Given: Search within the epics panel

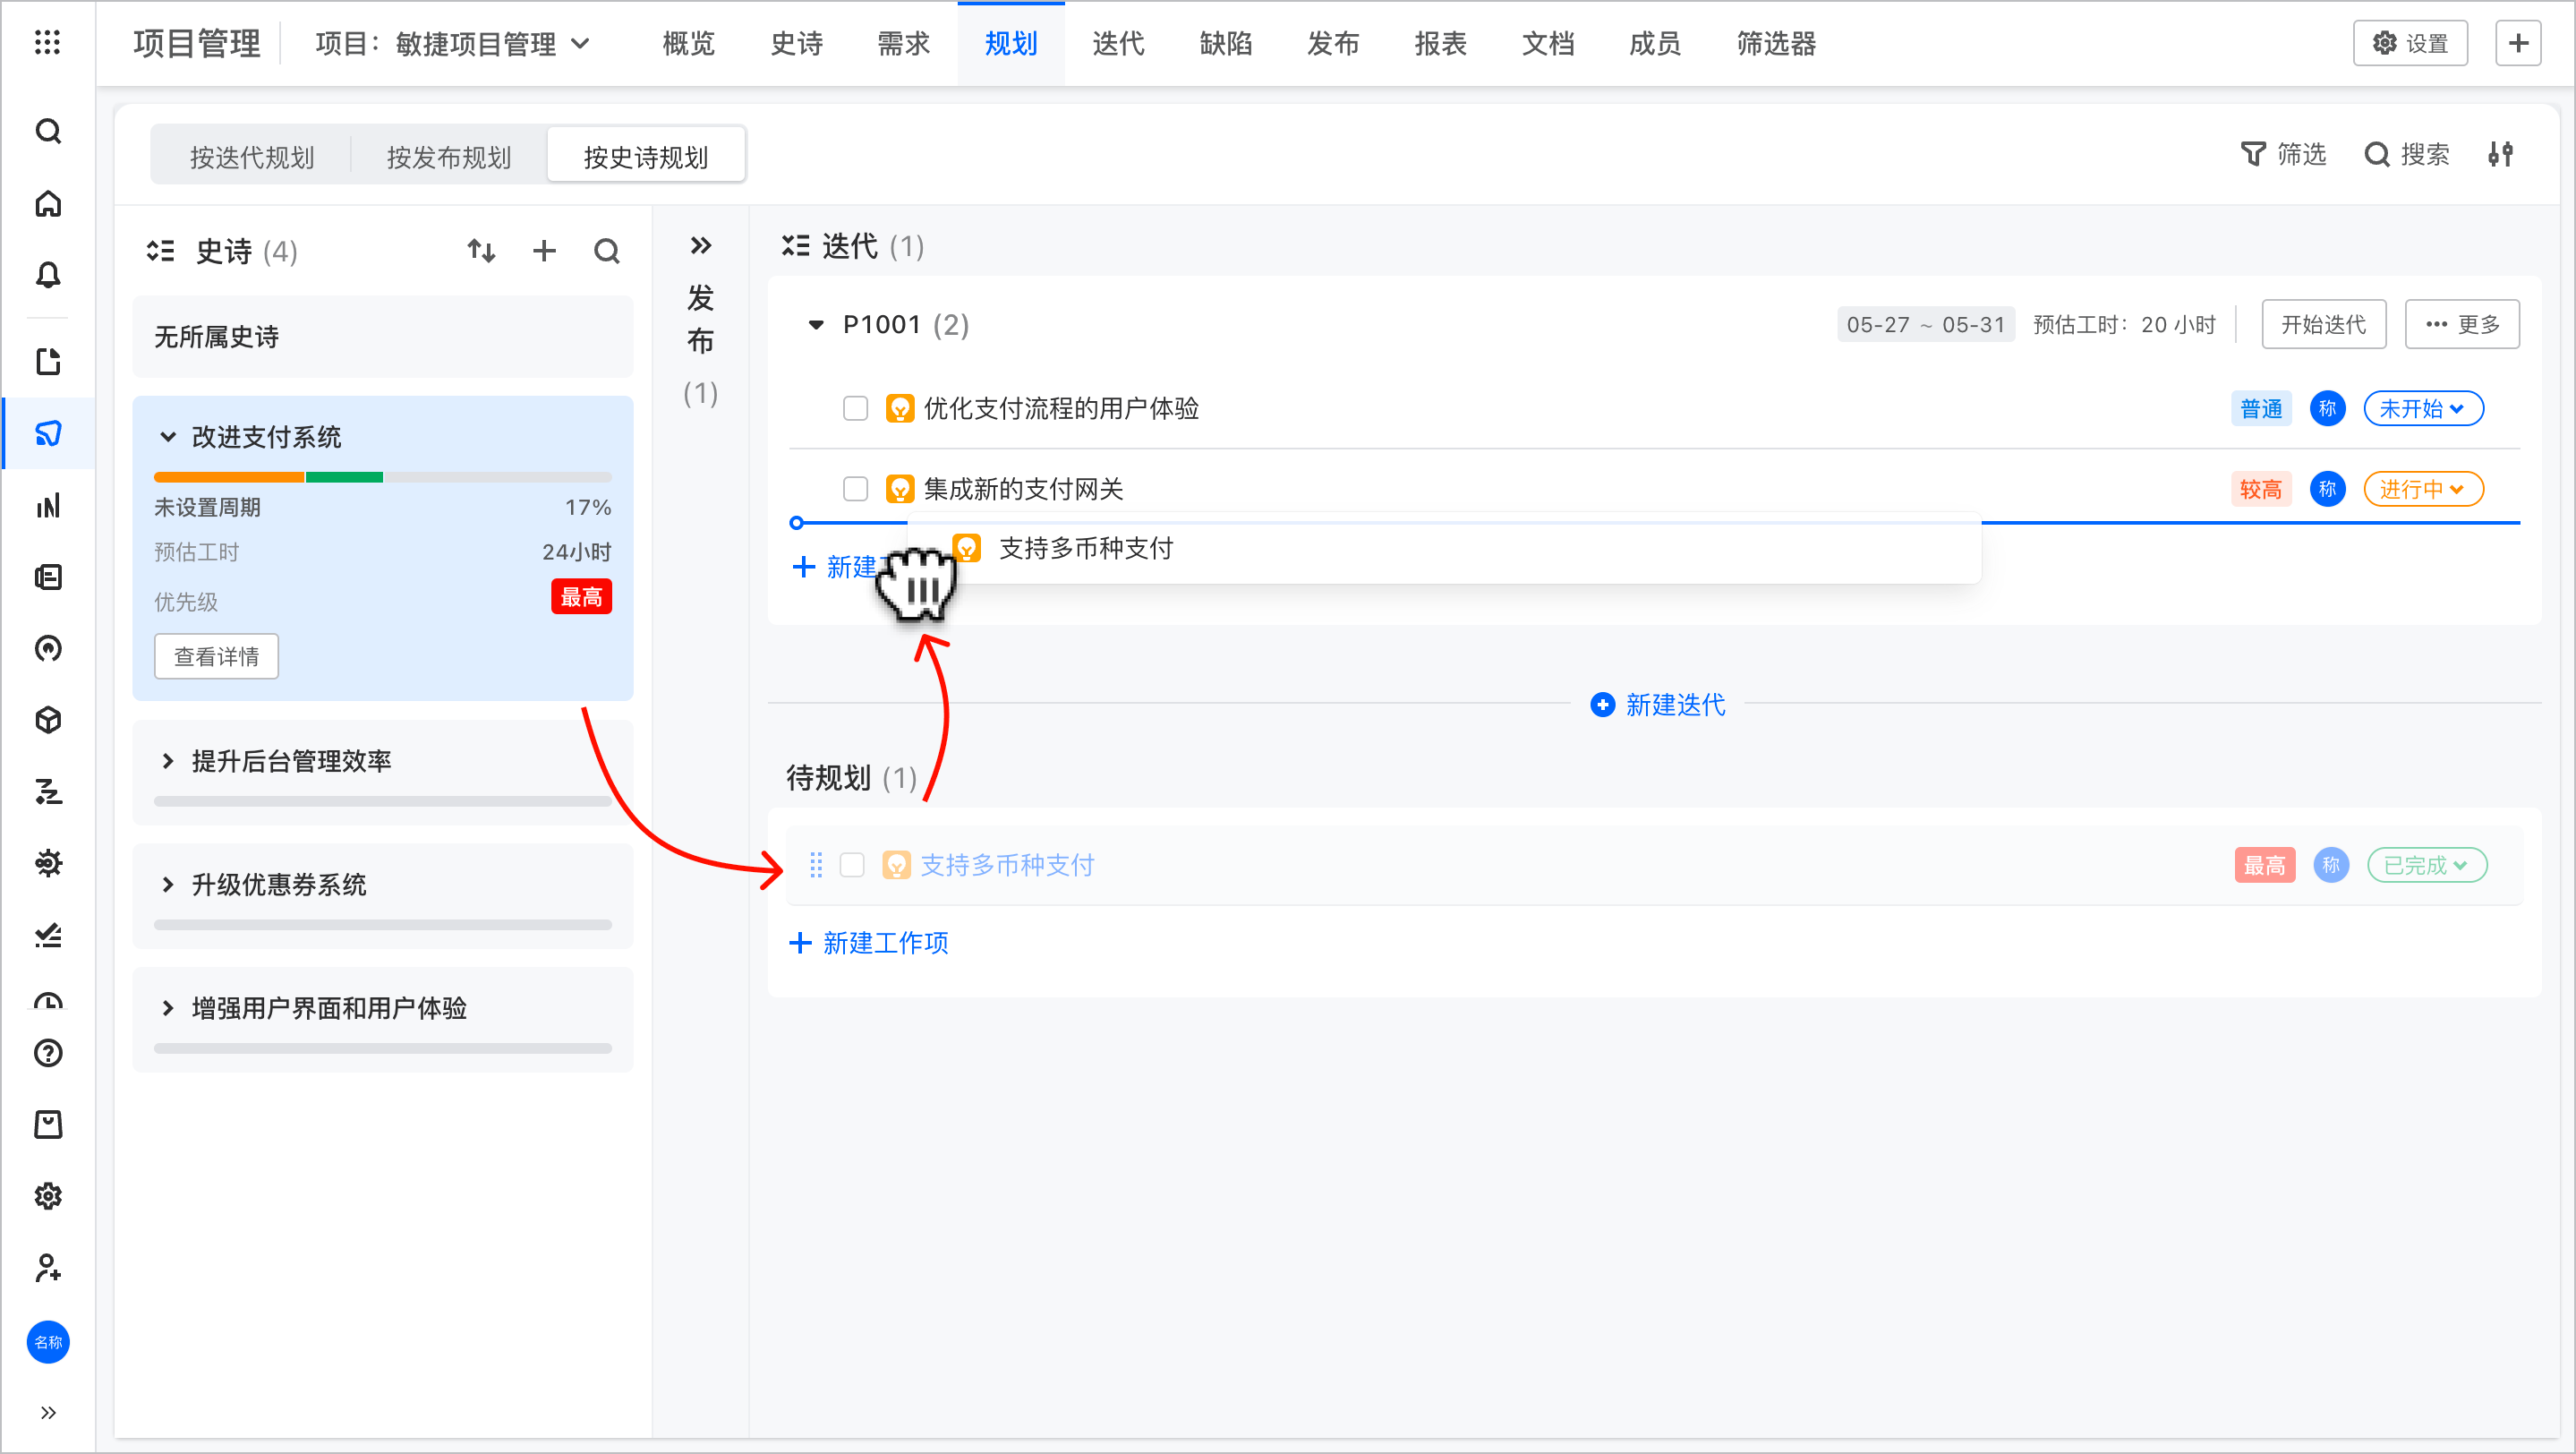Looking at the screenshot, I should 607,251.
